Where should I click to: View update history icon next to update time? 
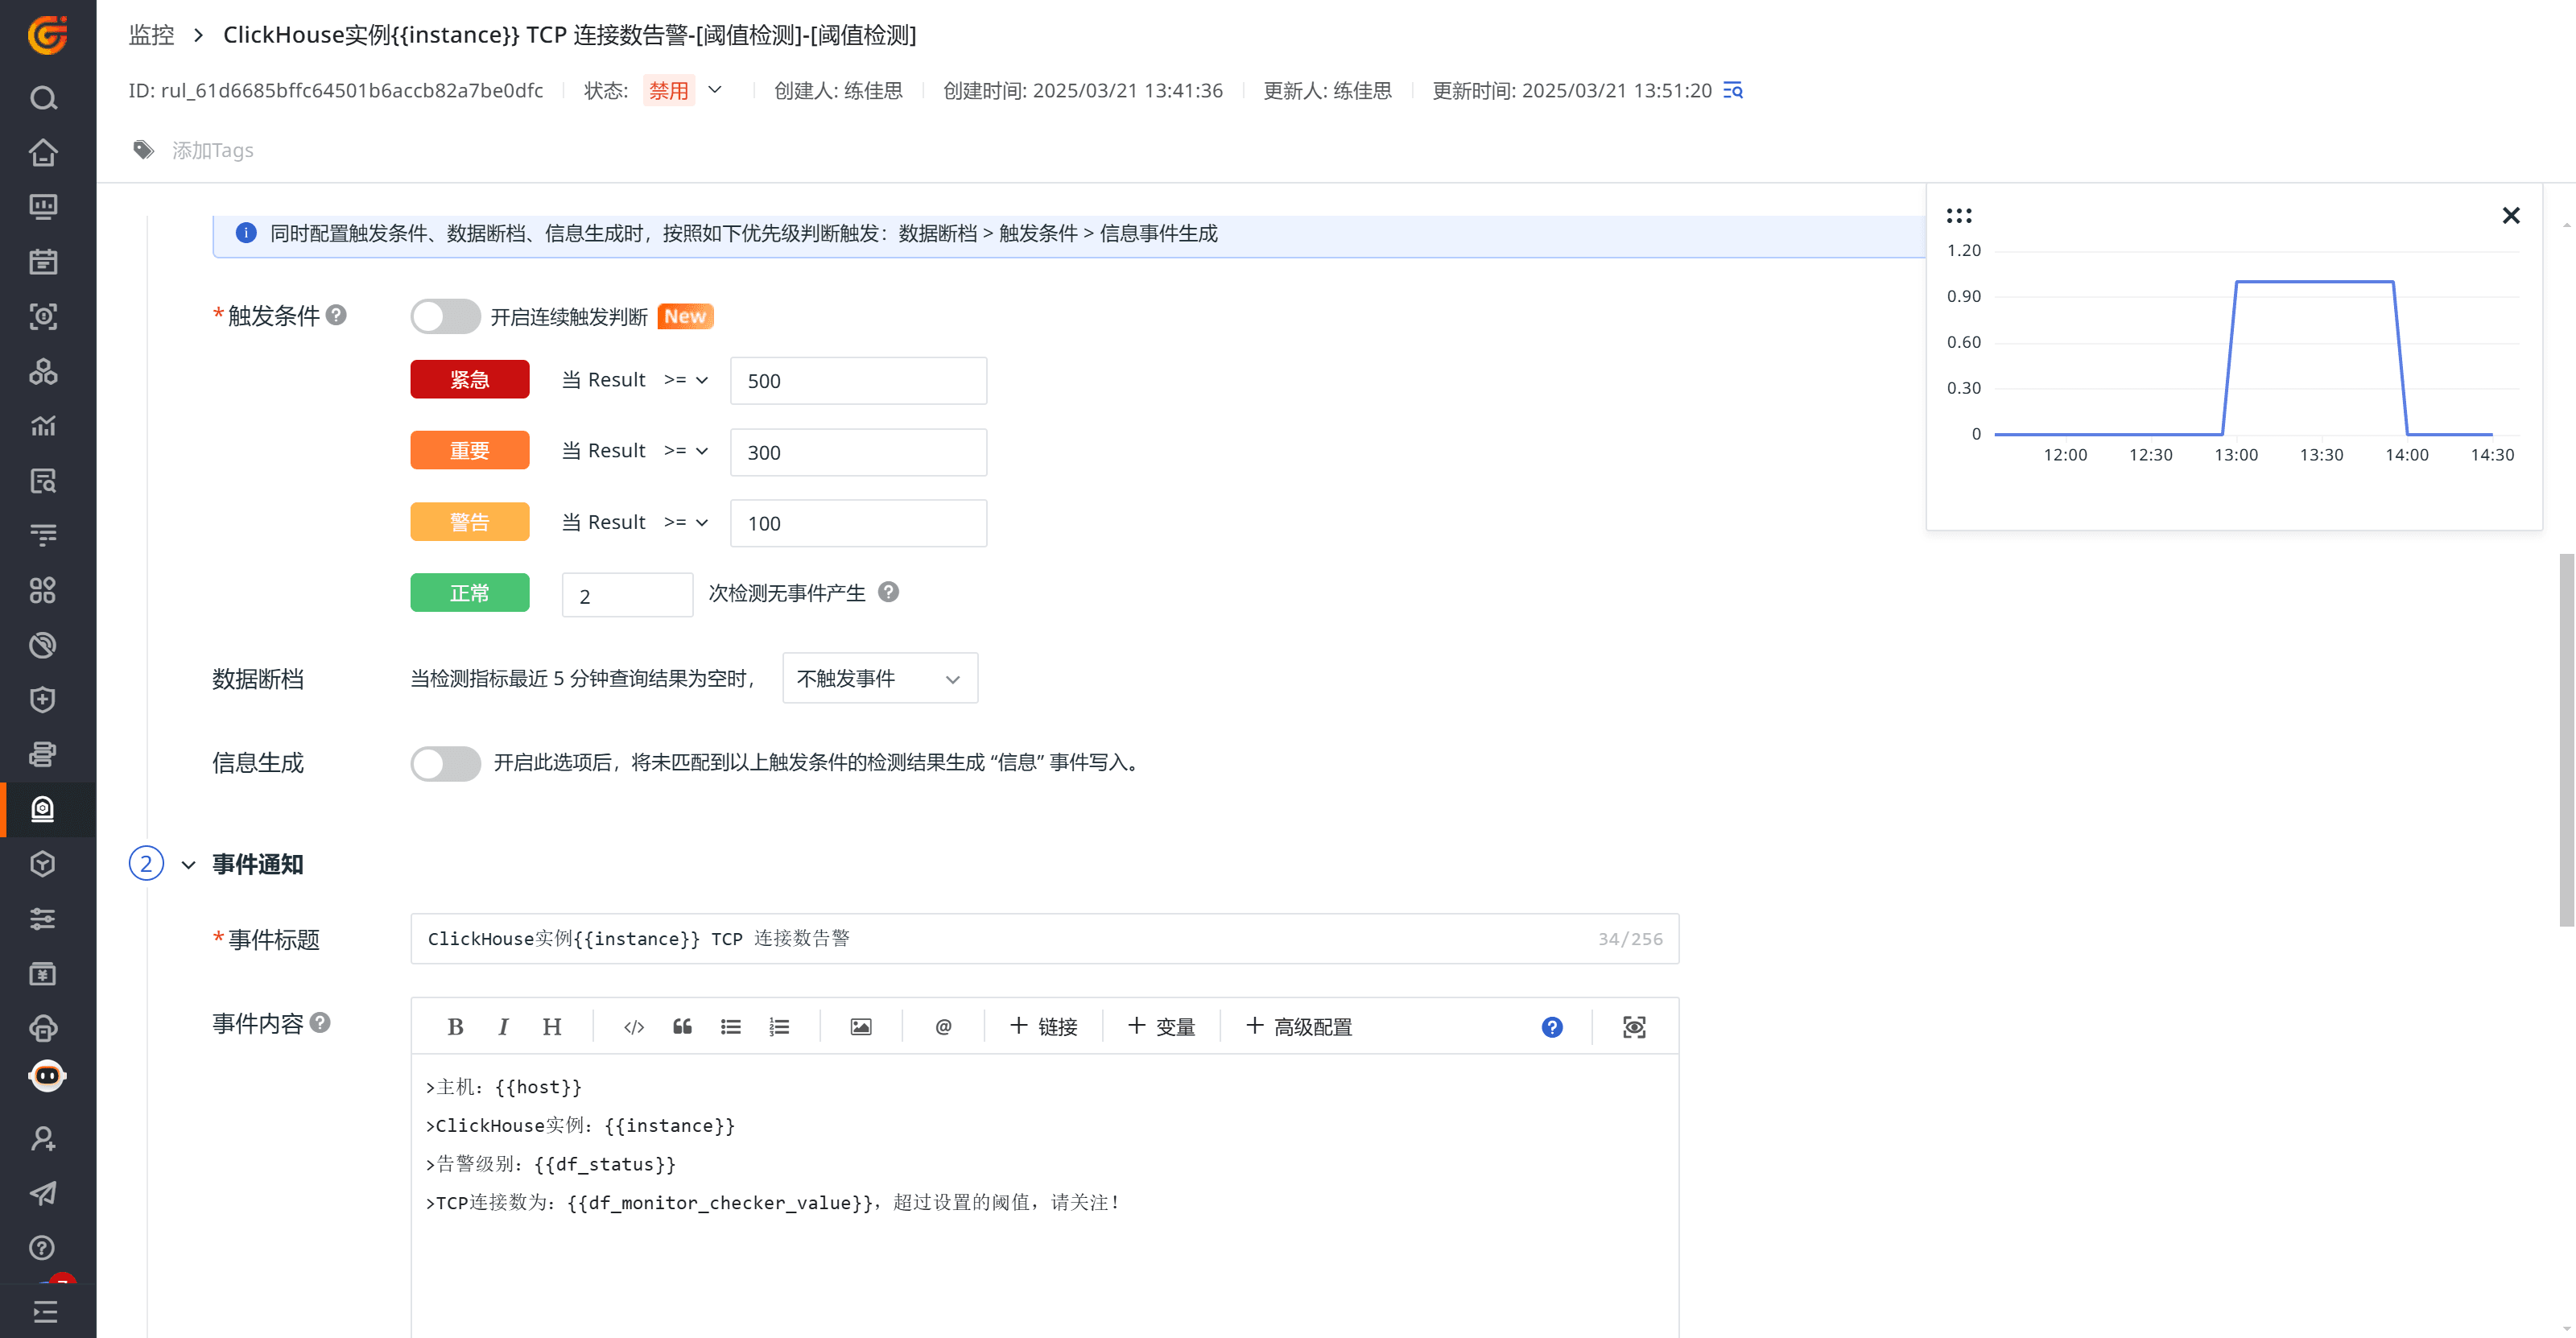pyautogui.click(x=1733, y=91)
